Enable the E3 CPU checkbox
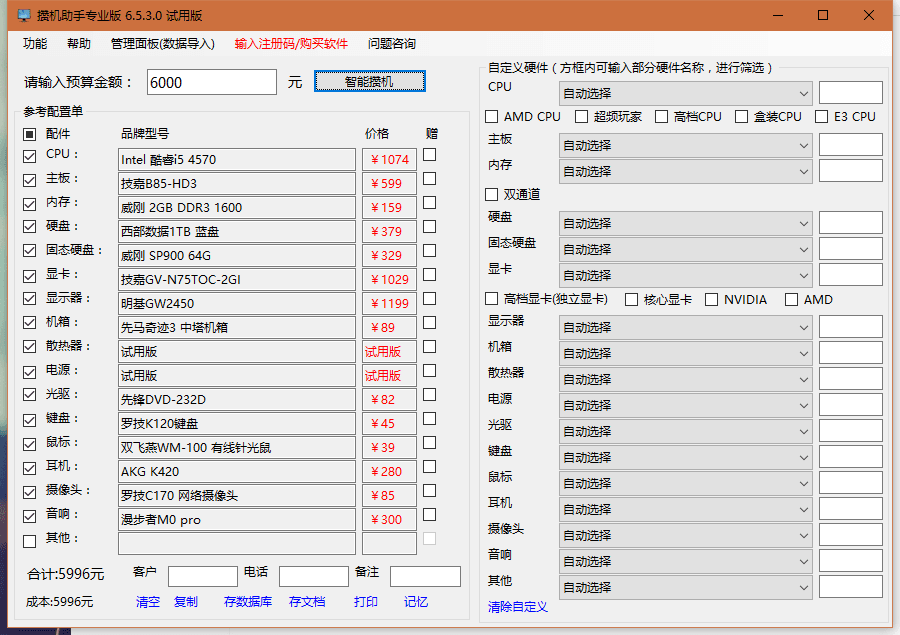900x635 pixels. point(821,117)
